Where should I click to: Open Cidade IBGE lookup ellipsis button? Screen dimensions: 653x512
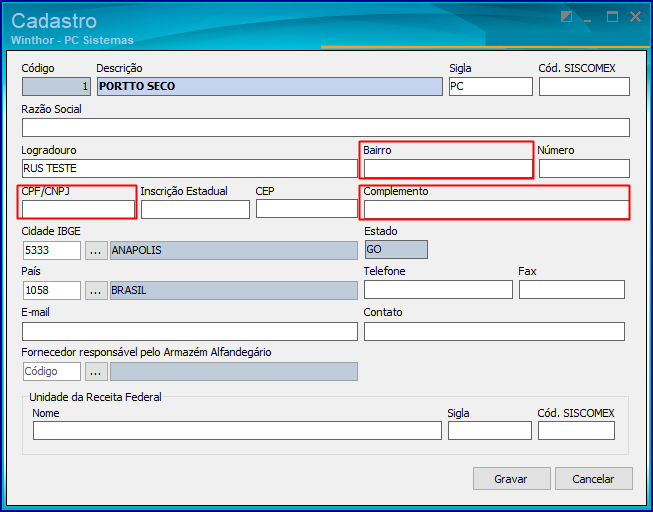tap(96, 250)
